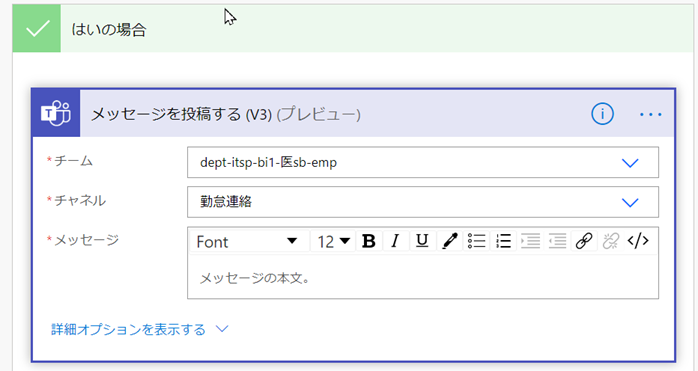Click the green checkmark condition icon
Image resolution: width=698 pixels, height=371 pixels.
(37, 29)
